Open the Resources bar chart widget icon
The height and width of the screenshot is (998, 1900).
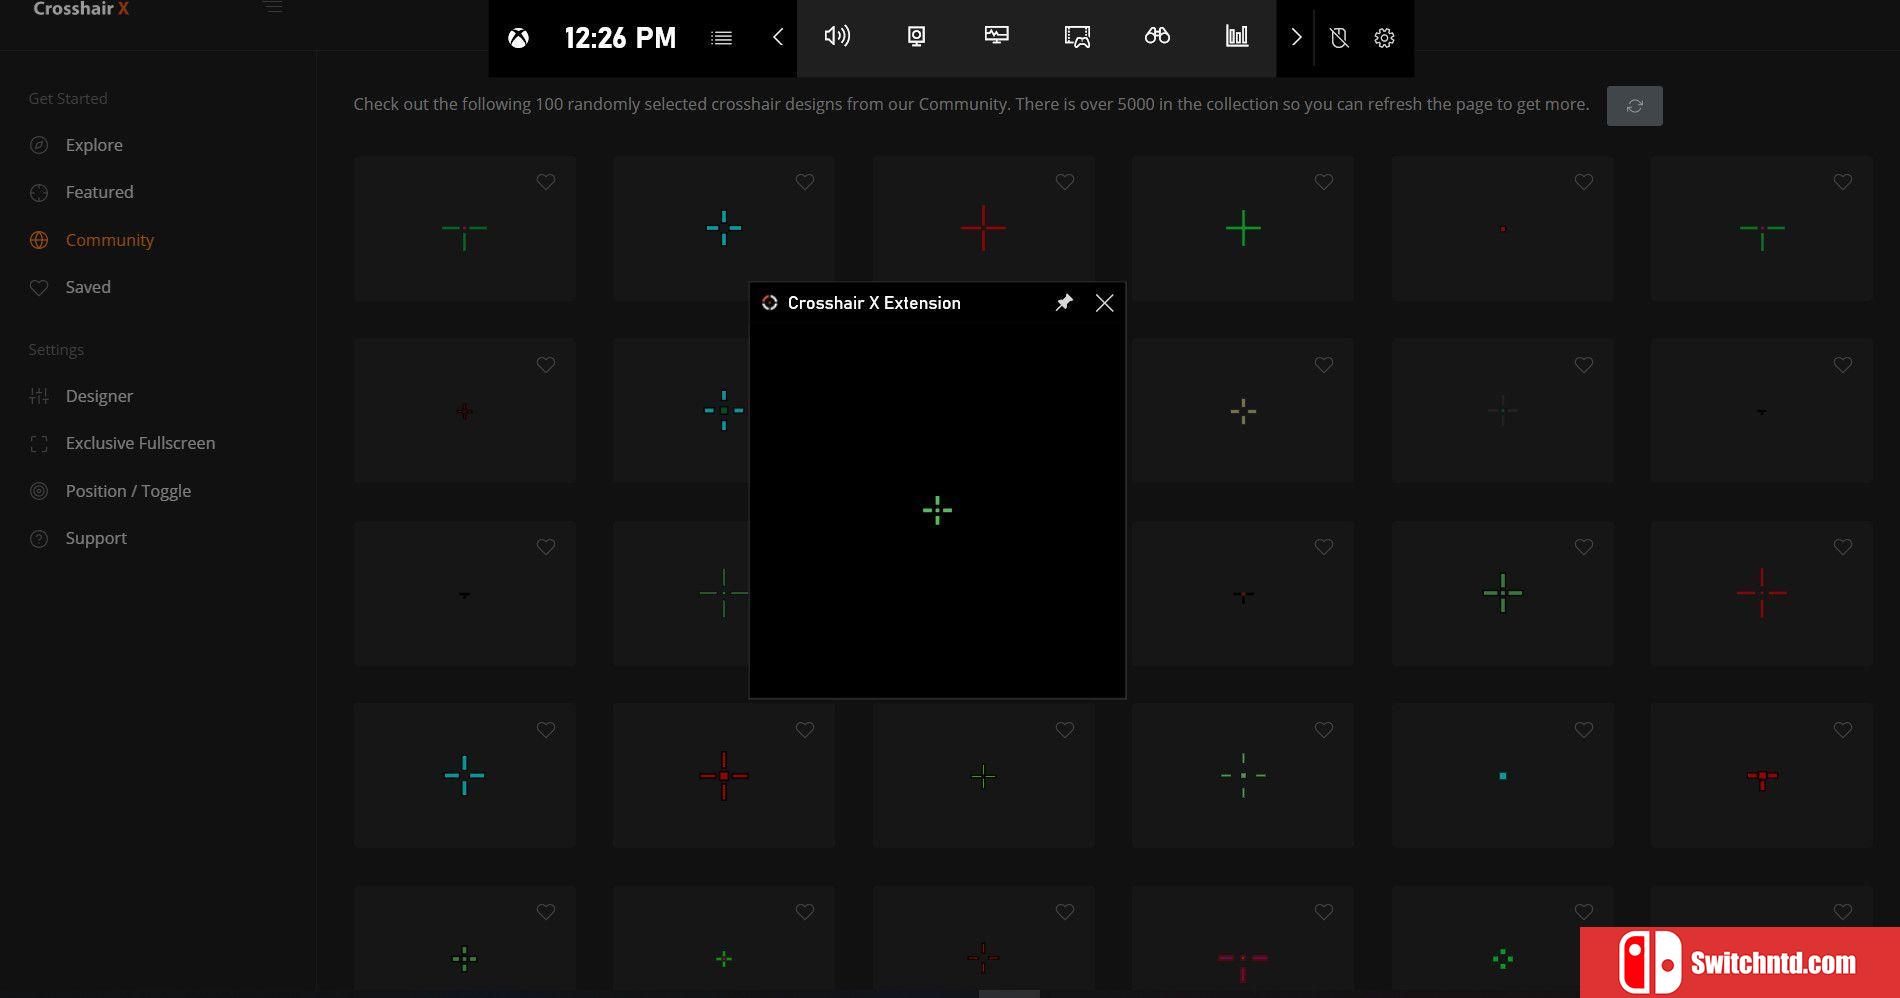coord(1237,37)
